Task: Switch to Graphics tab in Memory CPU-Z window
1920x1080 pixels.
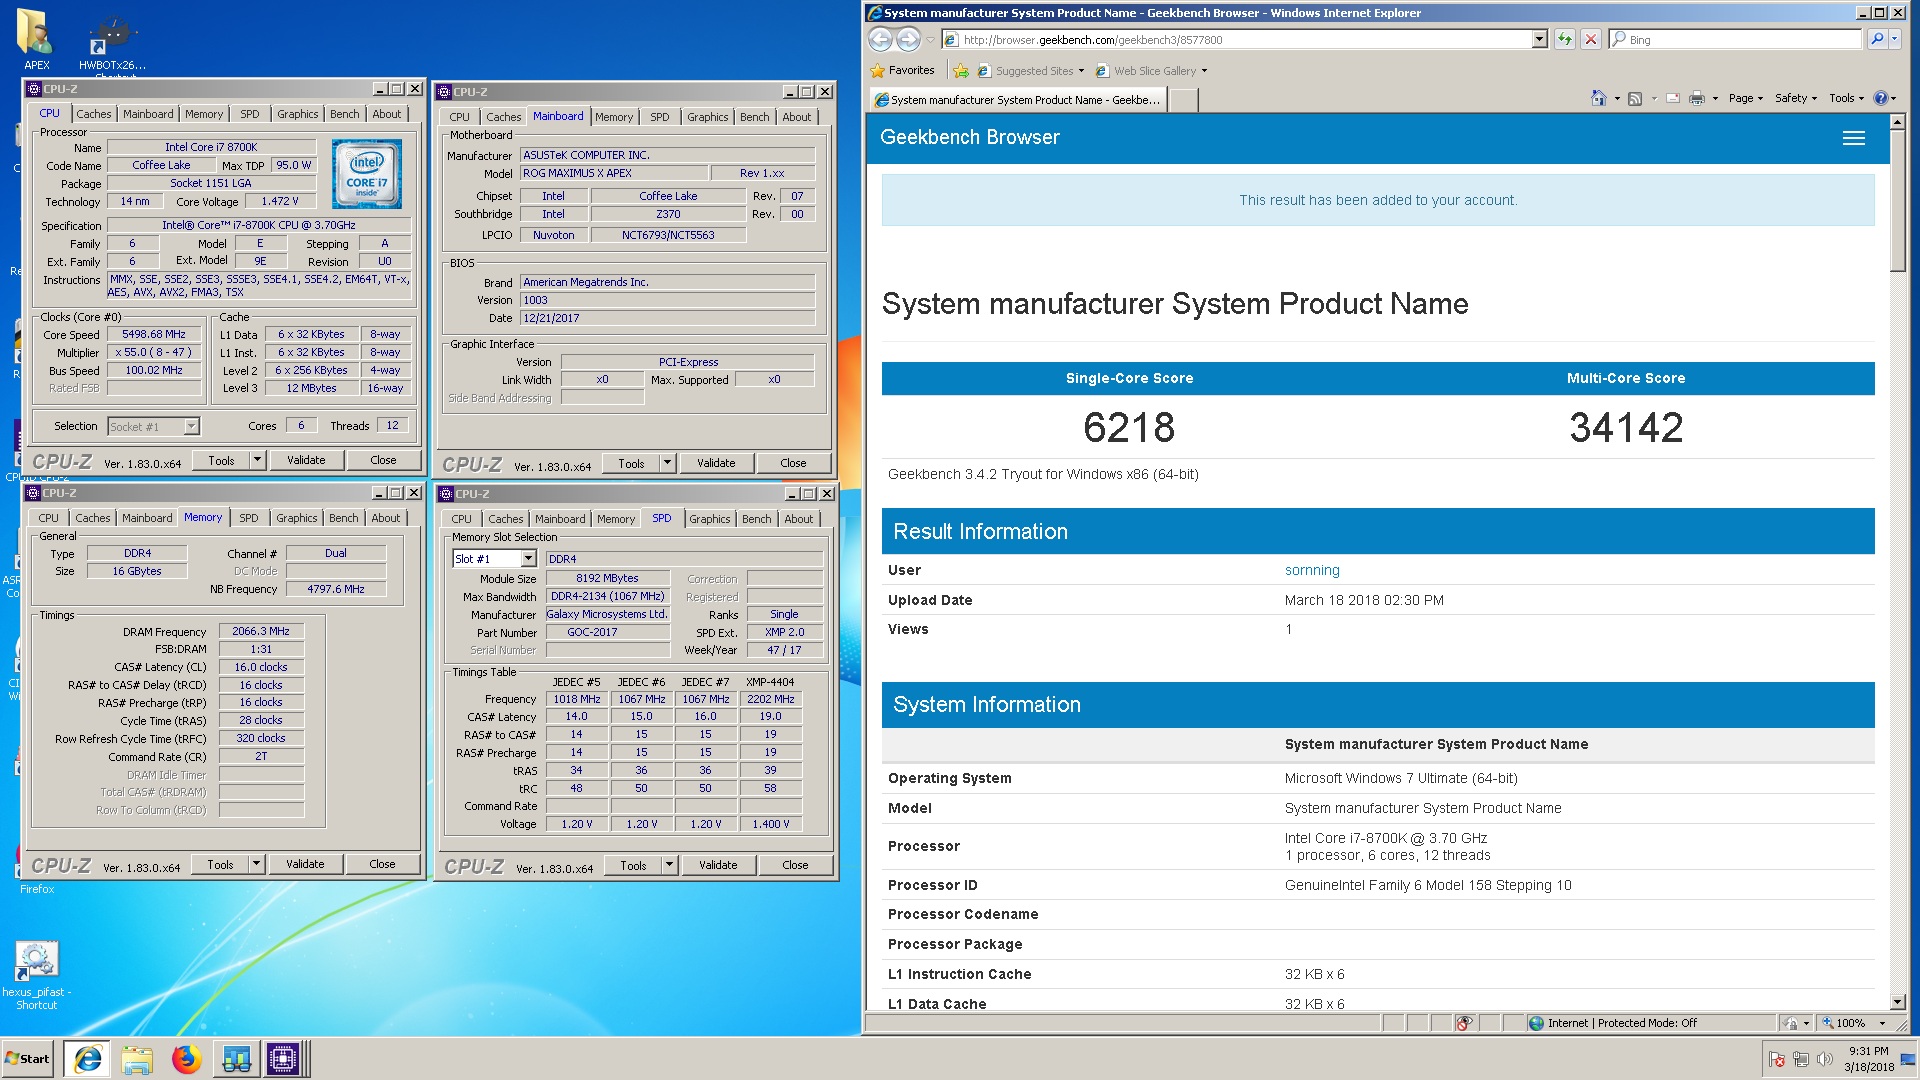Action: click(x=297, y=518)
